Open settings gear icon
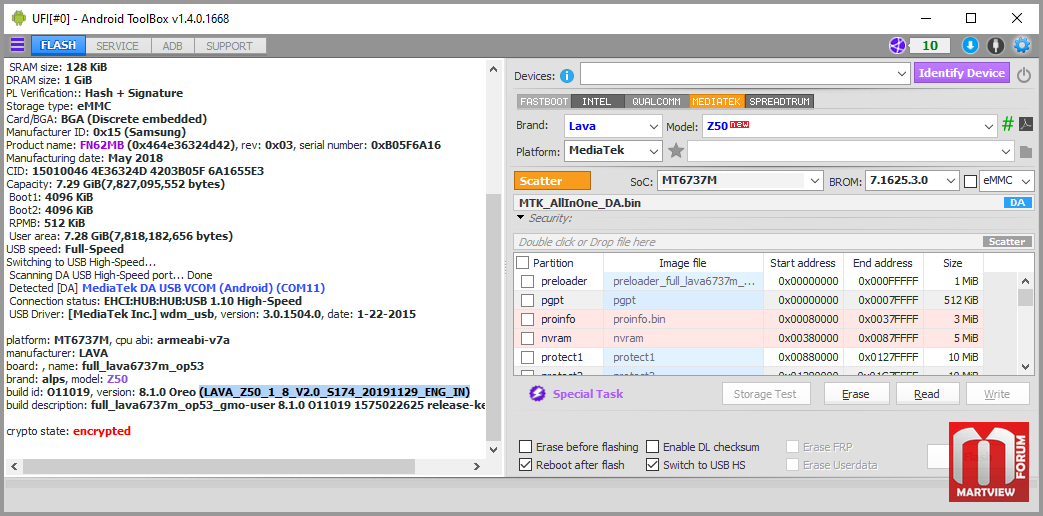This screenshot has height=516, width=1043. tap(1021, 45)
